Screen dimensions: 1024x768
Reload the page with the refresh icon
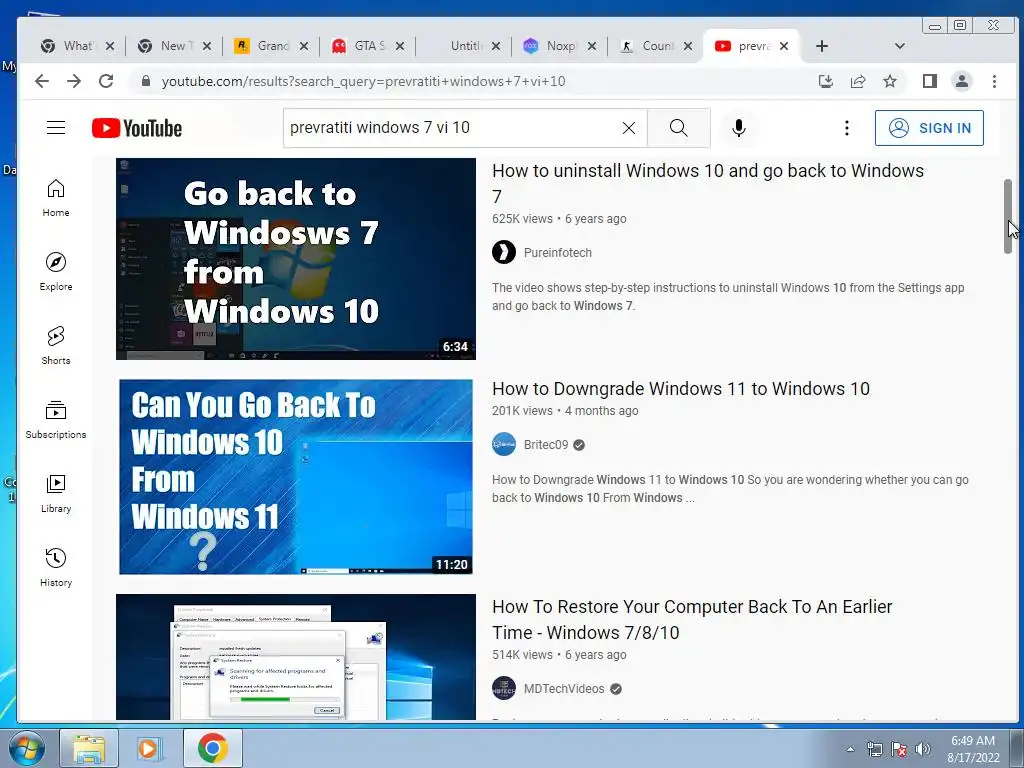tap(106, 81)
